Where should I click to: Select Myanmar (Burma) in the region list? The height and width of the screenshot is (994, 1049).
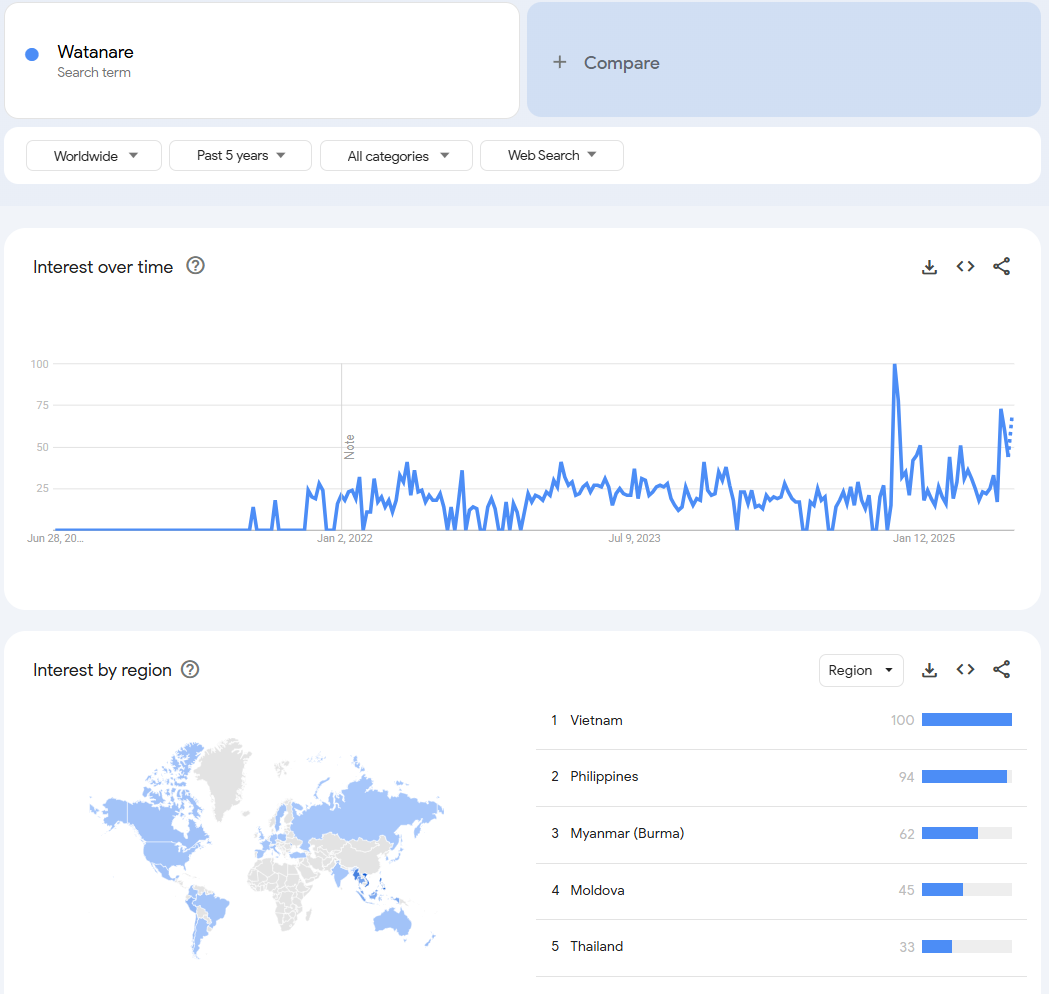coord(781,833)
